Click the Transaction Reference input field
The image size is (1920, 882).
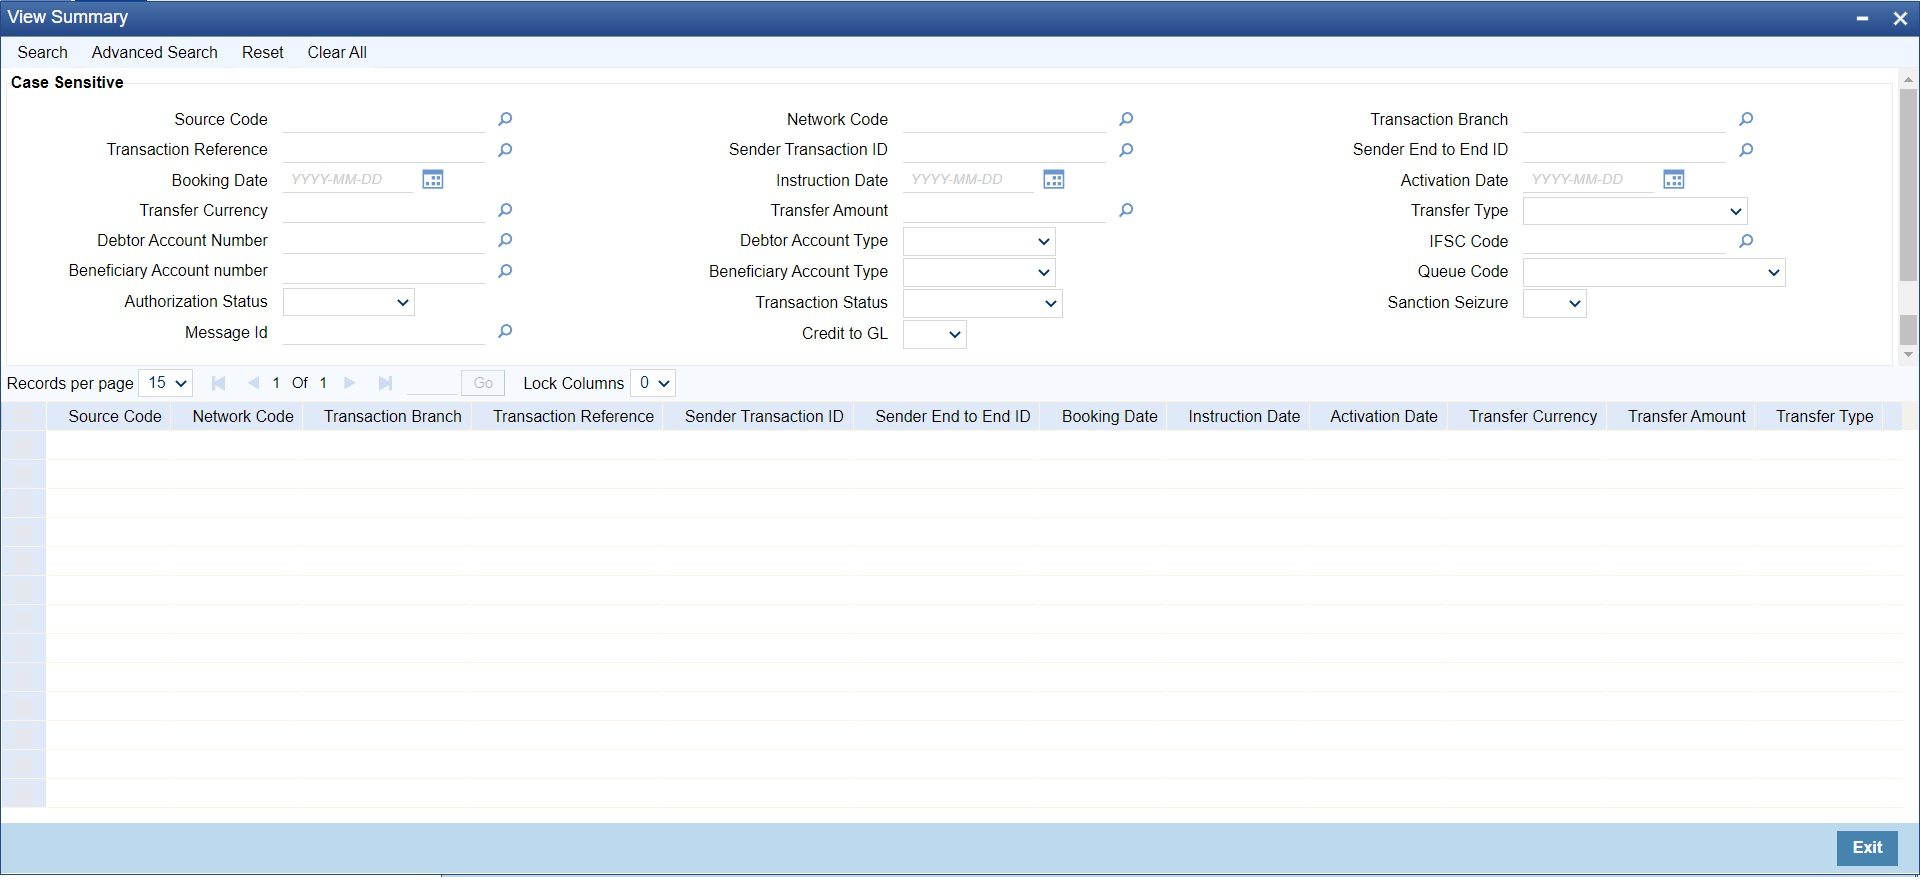click(x=384, y=150)
